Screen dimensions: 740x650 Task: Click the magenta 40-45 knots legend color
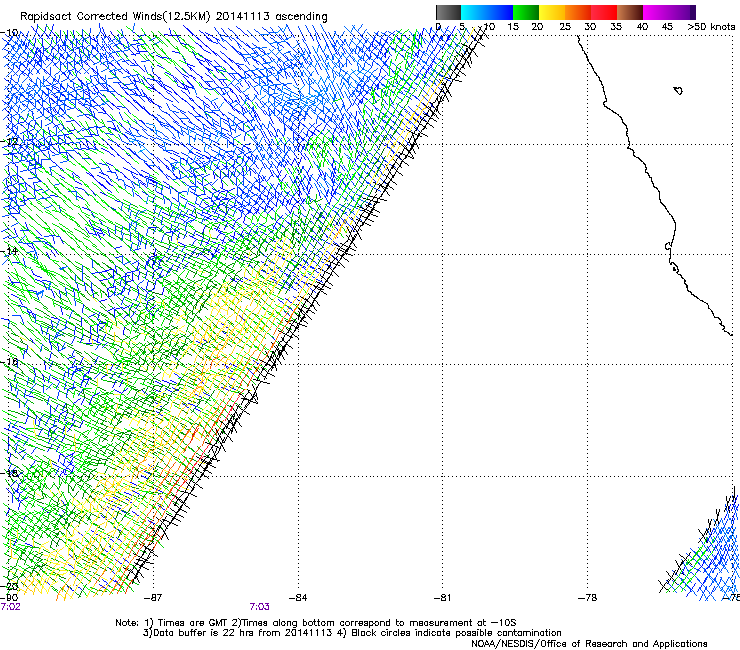pos(656,12)
